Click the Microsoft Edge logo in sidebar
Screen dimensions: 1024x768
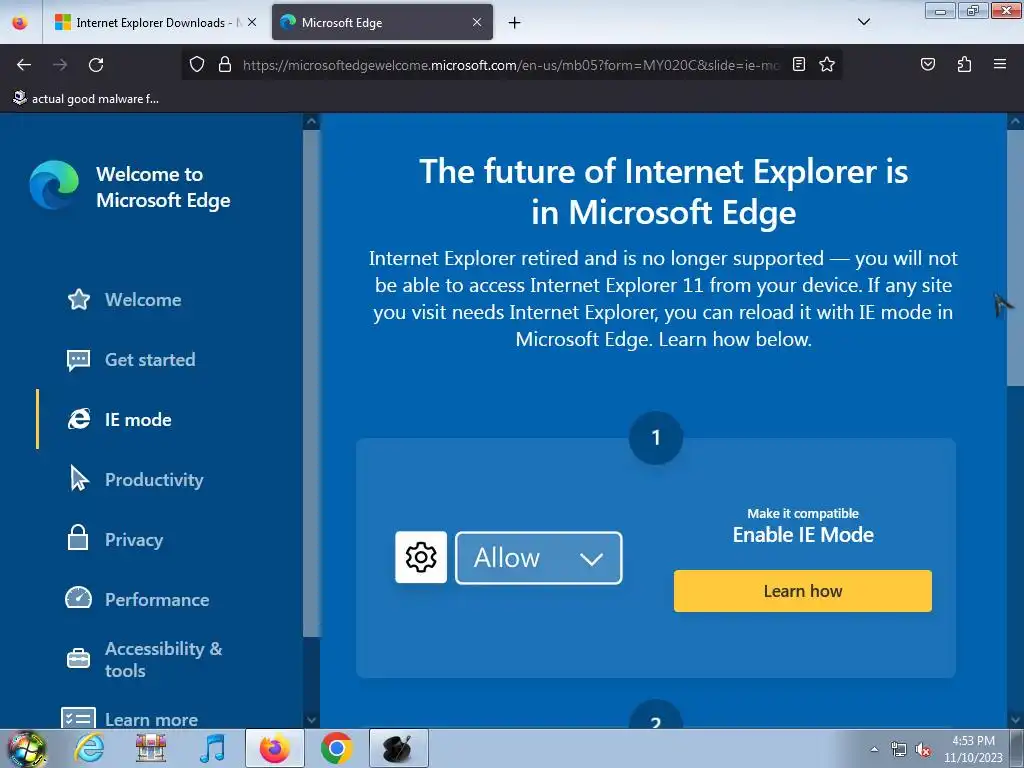click(x=54, y=185)
